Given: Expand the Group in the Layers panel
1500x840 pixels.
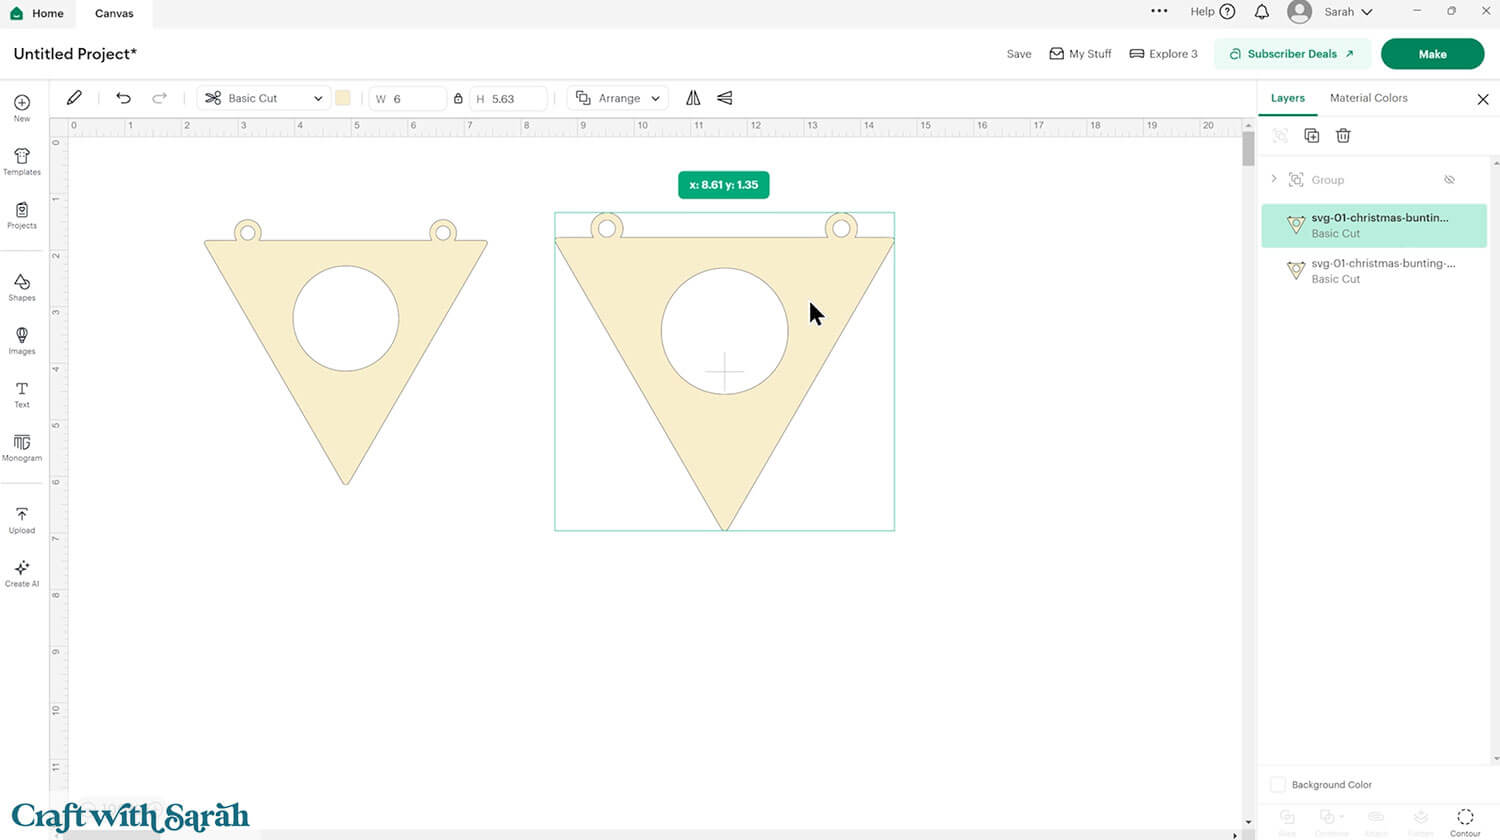Looking at the screenshot, I should (1274, 179).
